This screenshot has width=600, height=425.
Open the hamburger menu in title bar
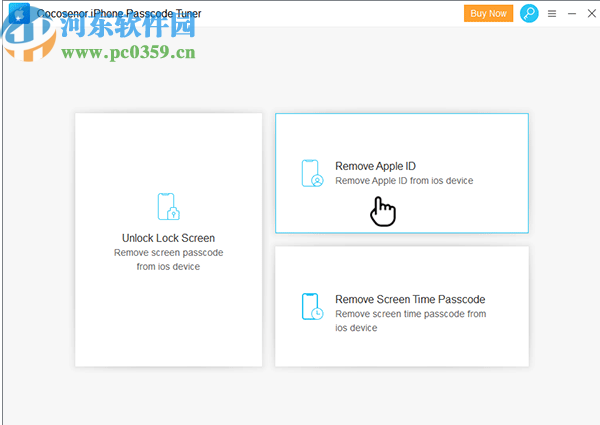click(552, 14)
